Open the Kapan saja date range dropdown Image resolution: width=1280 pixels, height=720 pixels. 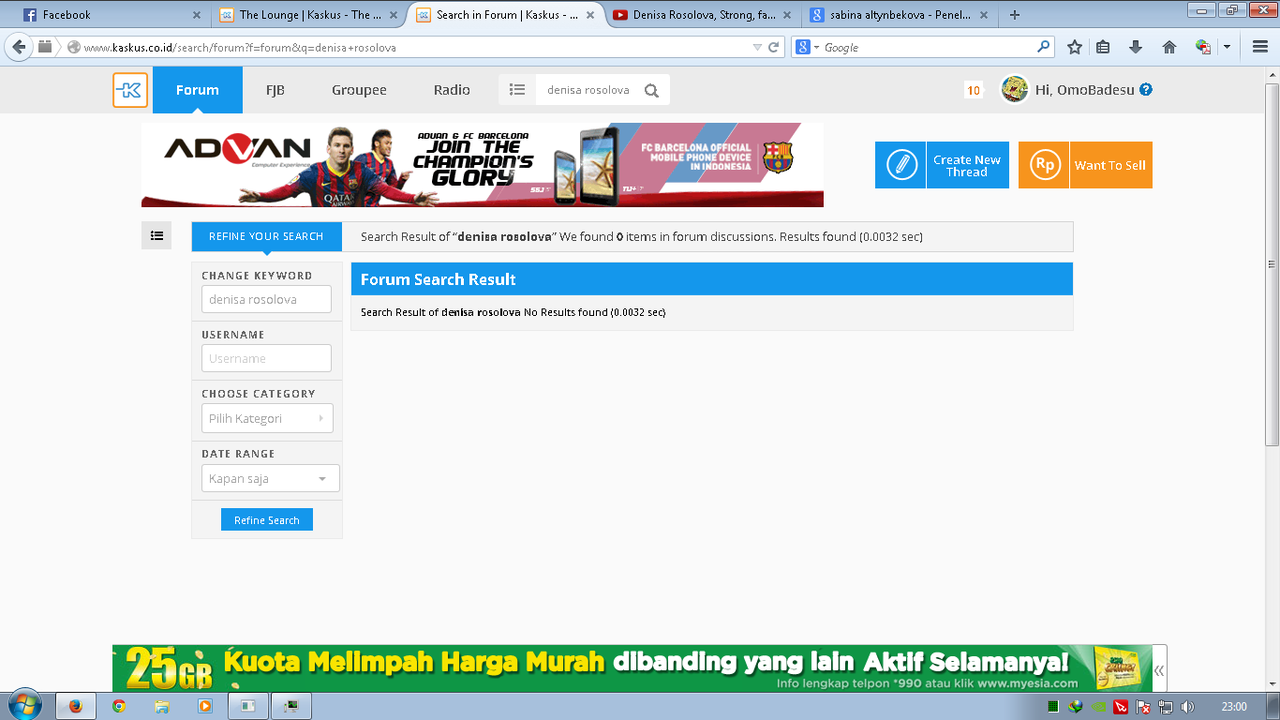tap(270, 478)
